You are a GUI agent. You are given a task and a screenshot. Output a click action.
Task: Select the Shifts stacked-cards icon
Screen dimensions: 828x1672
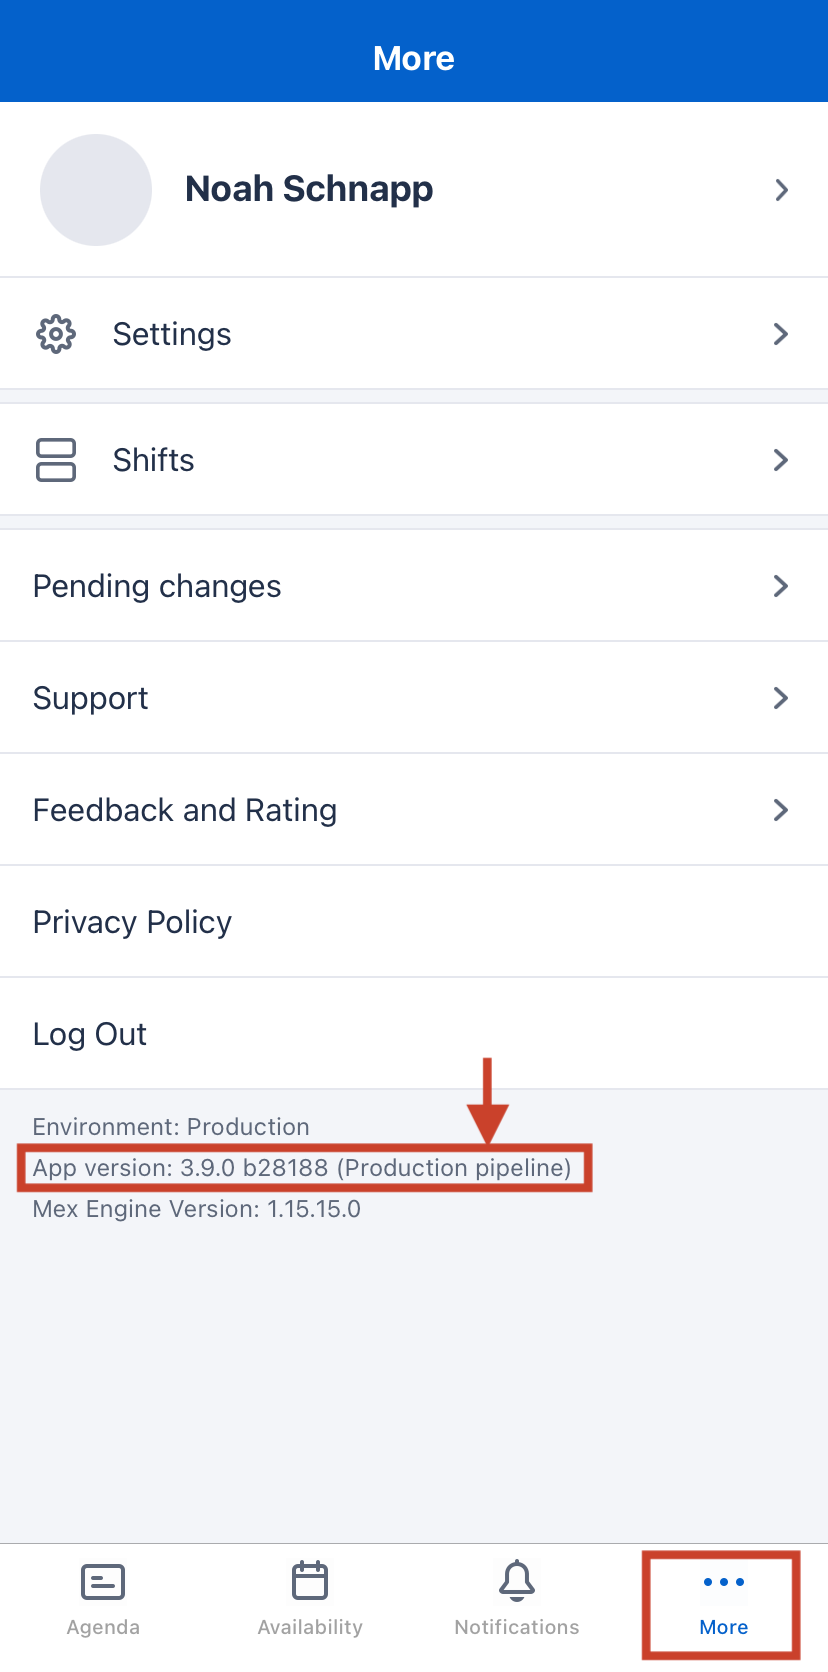[55, 460]
